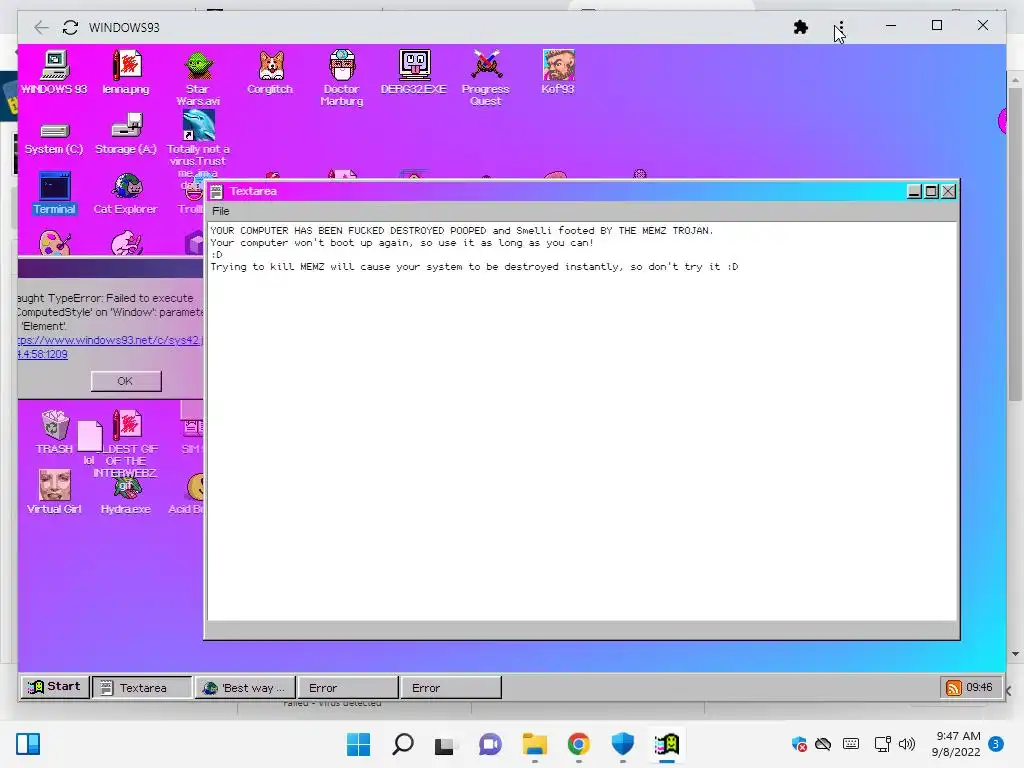Open the three-dot browser menu
1024x768 pixels.
coord(841,27)
